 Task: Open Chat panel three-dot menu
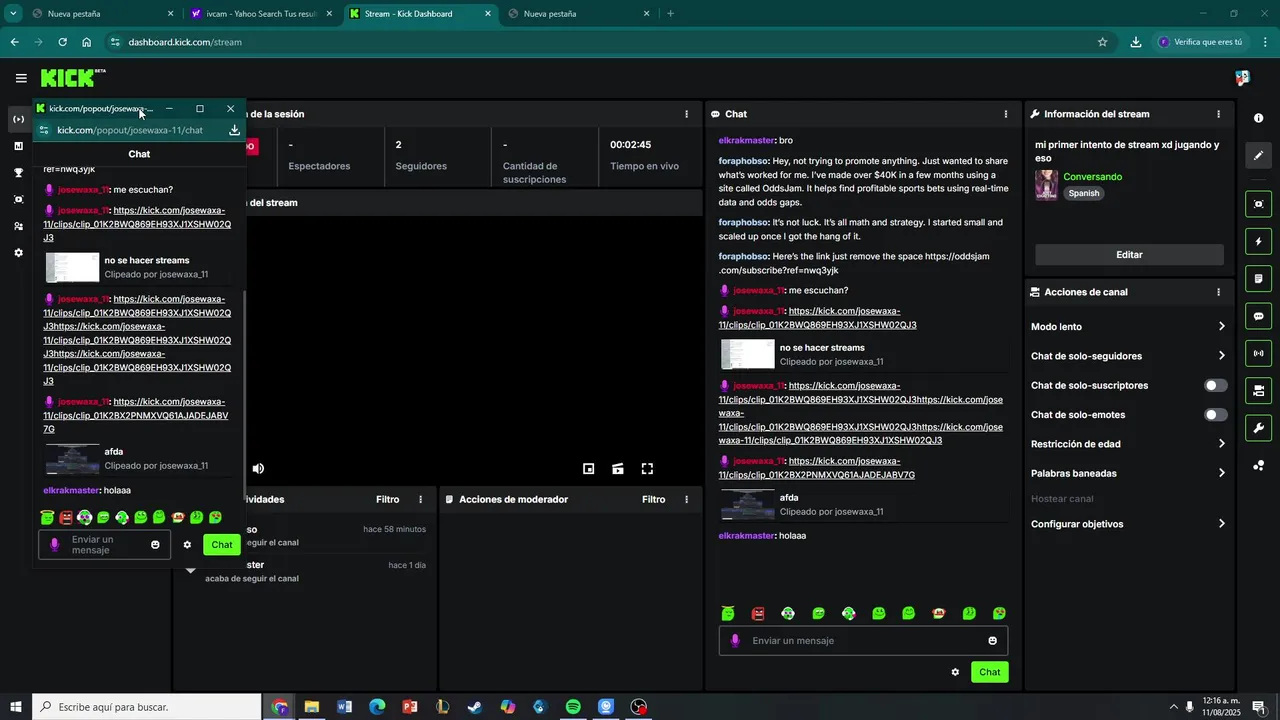1006,114
